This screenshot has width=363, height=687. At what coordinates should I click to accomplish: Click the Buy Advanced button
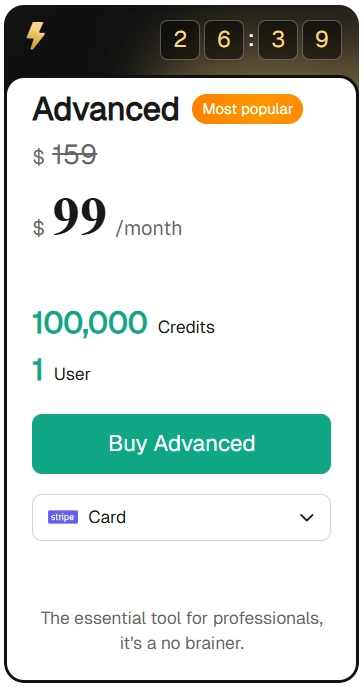click(x=181, y=444)
